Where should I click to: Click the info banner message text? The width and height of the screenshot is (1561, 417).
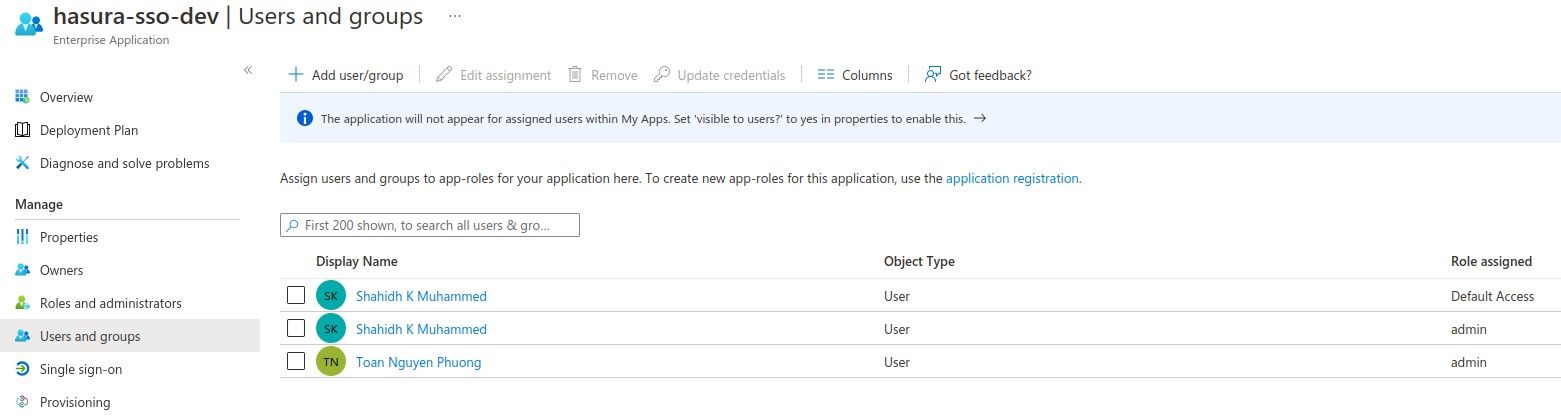tap(643, 119)
